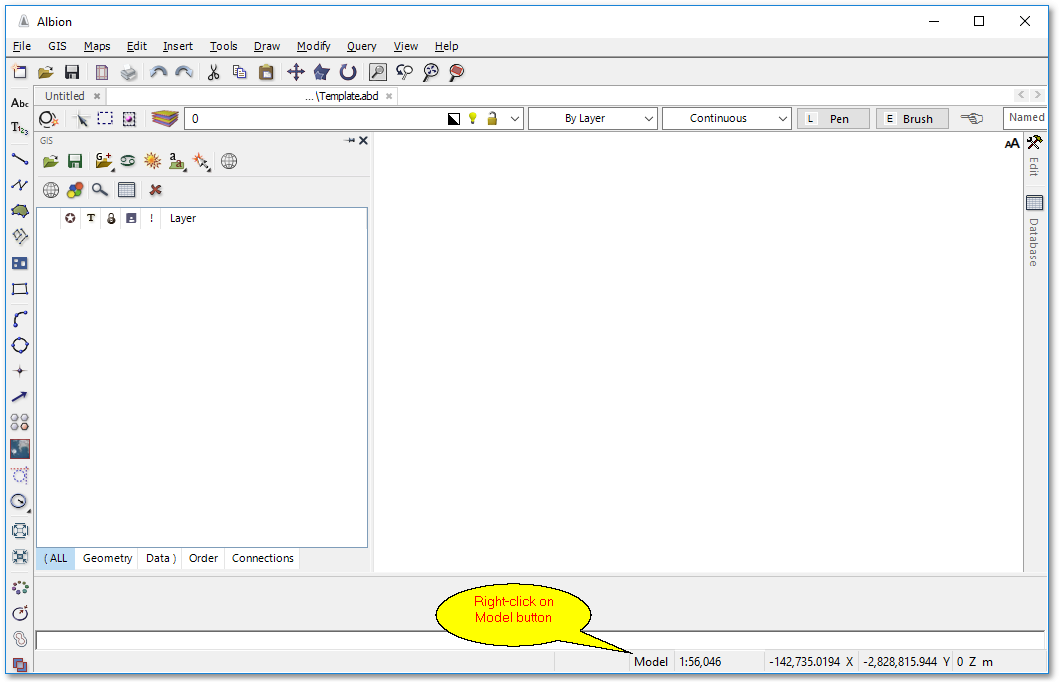1060x685 pixels.
Task: Open the By Layer dropdown
Action: pos(592,118)
